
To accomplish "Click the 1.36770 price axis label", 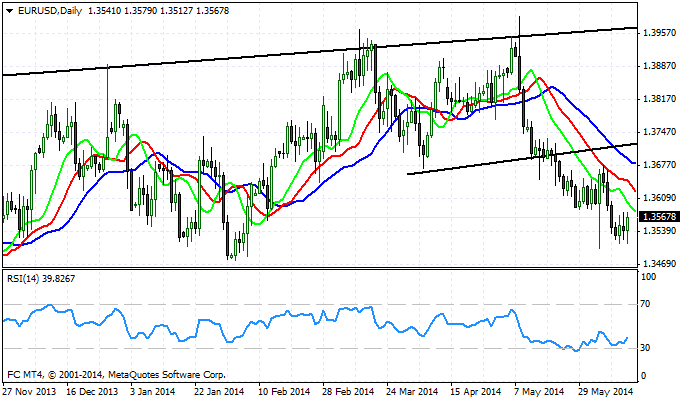I will [660, 165].
